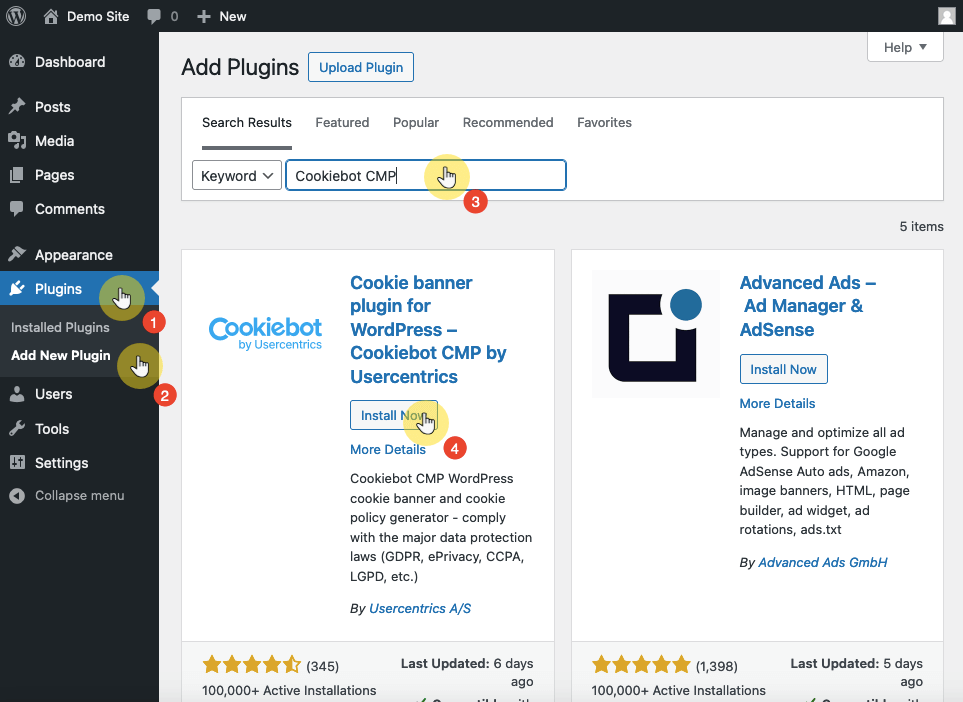
Task: Open More Details for Advanced Ads
Action: tap(777, 404)
